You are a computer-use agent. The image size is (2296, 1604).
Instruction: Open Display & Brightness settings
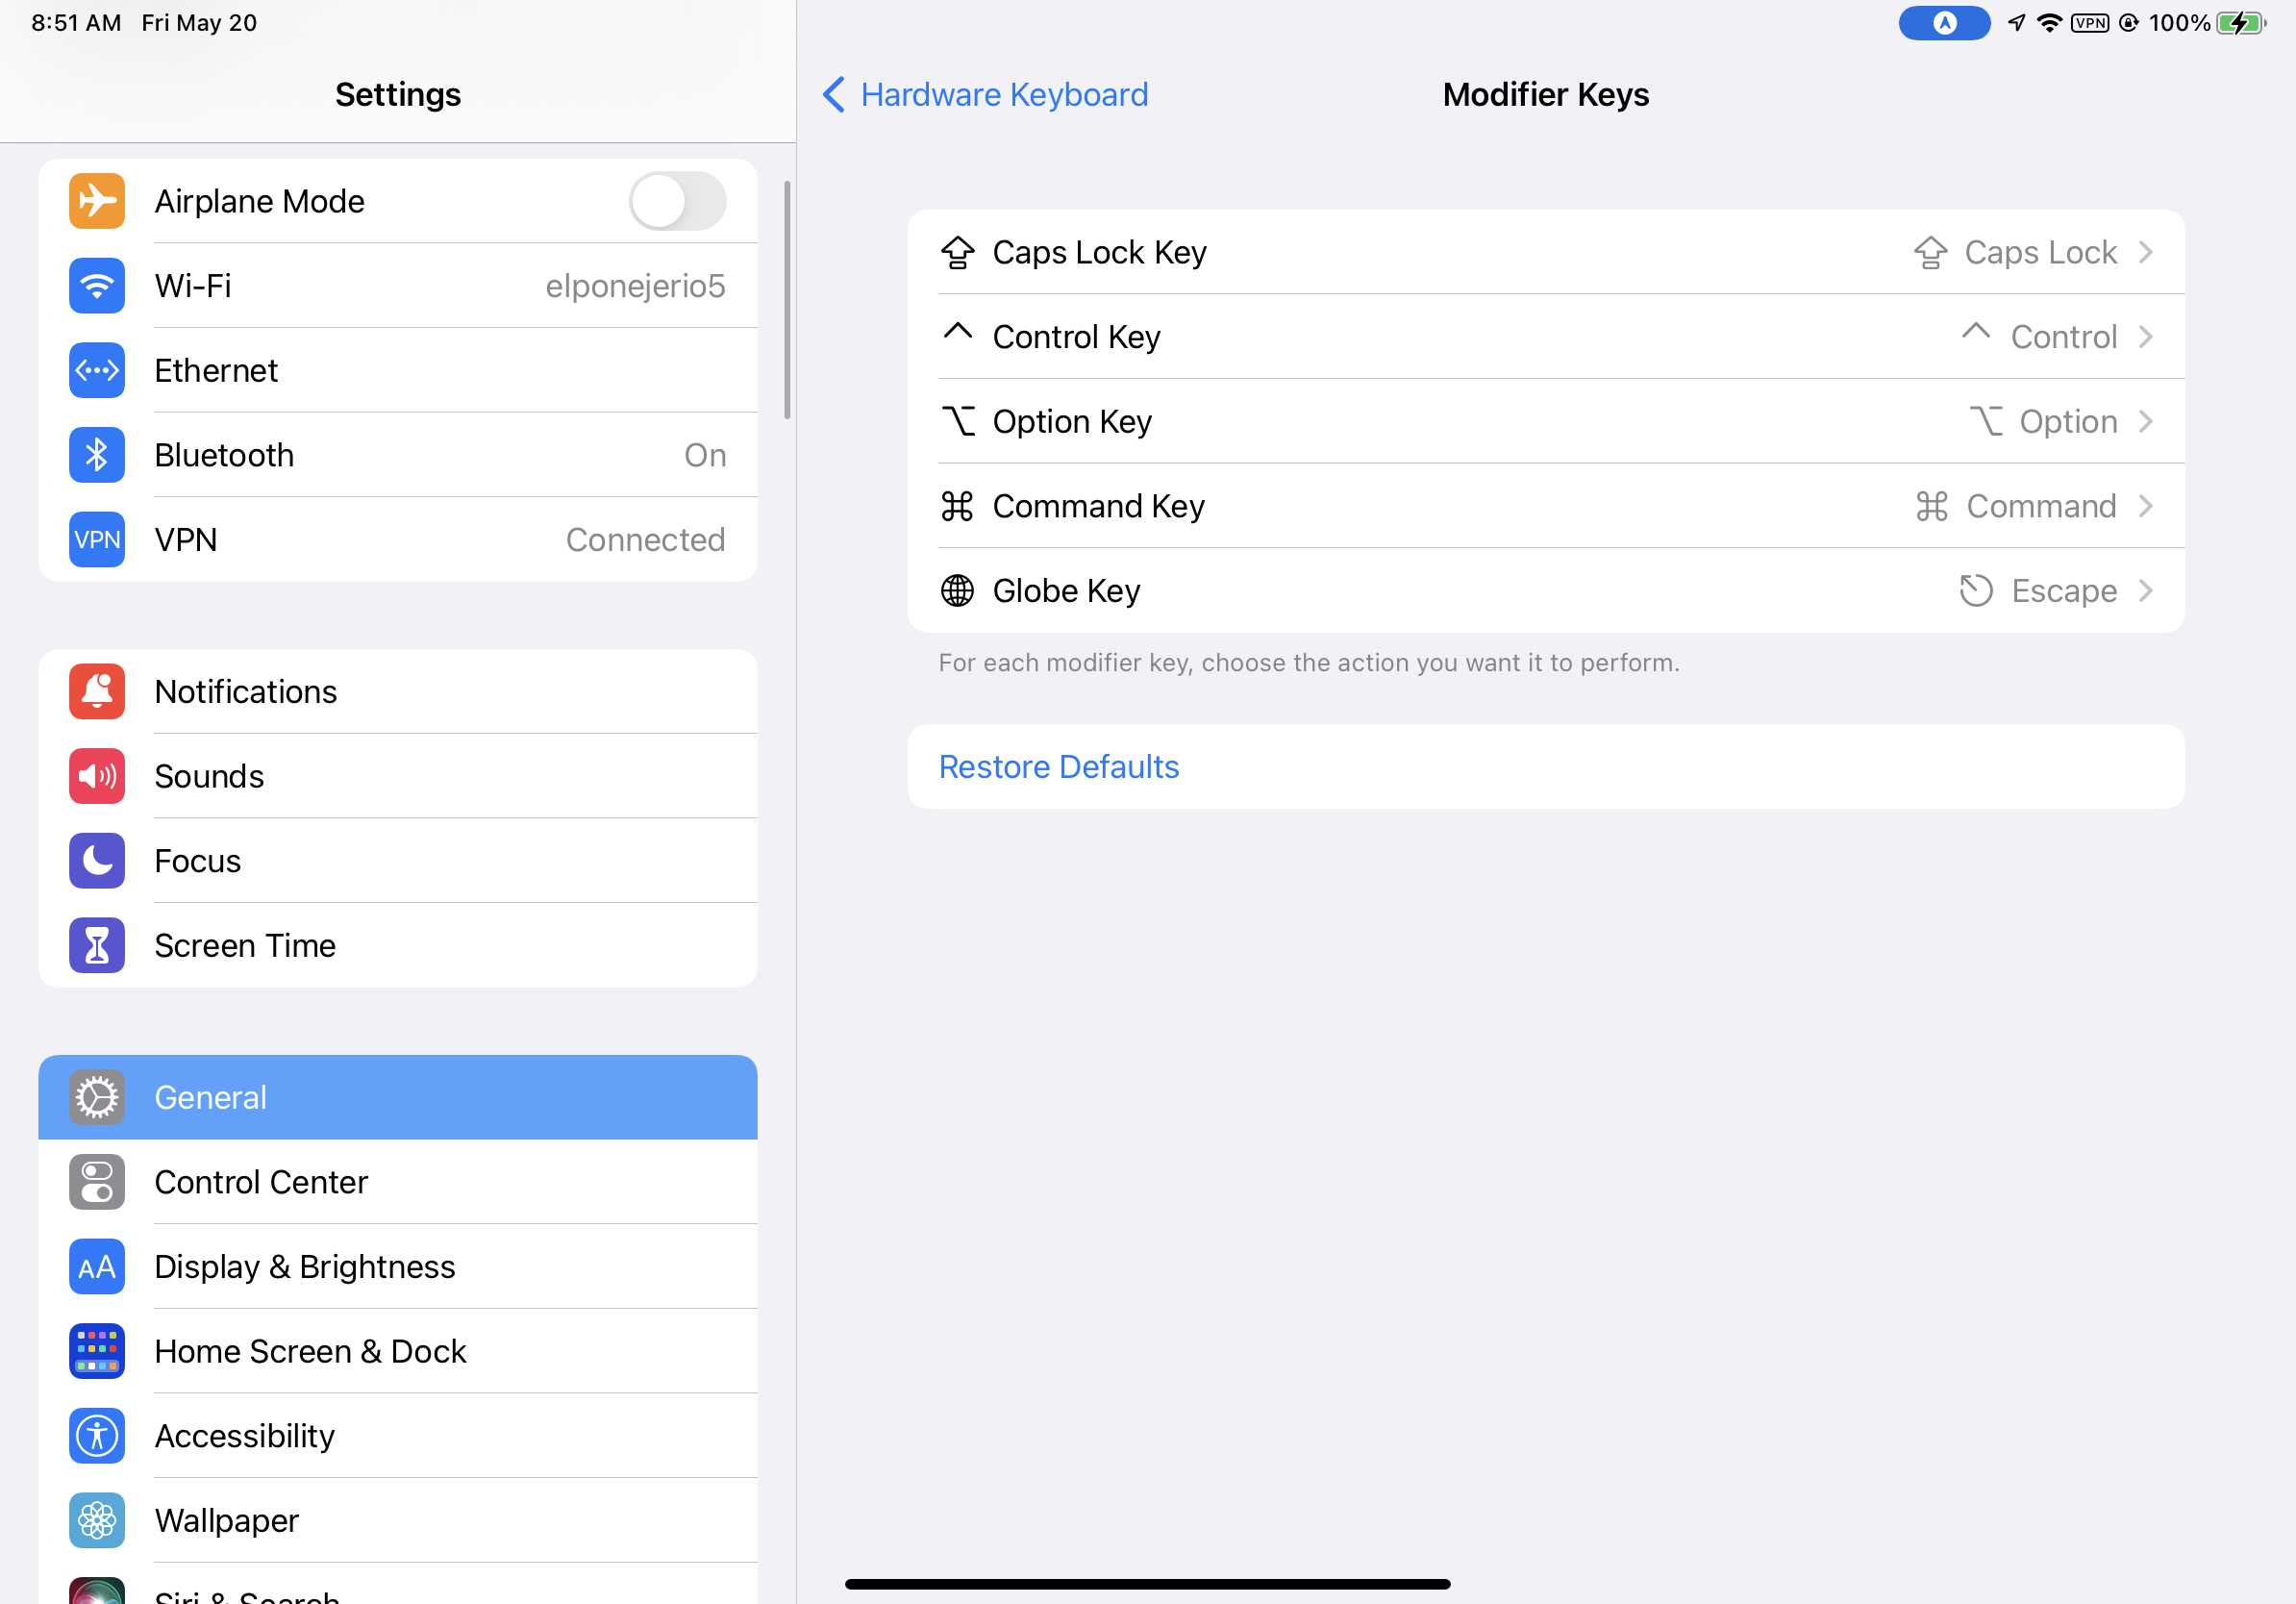398,1267
